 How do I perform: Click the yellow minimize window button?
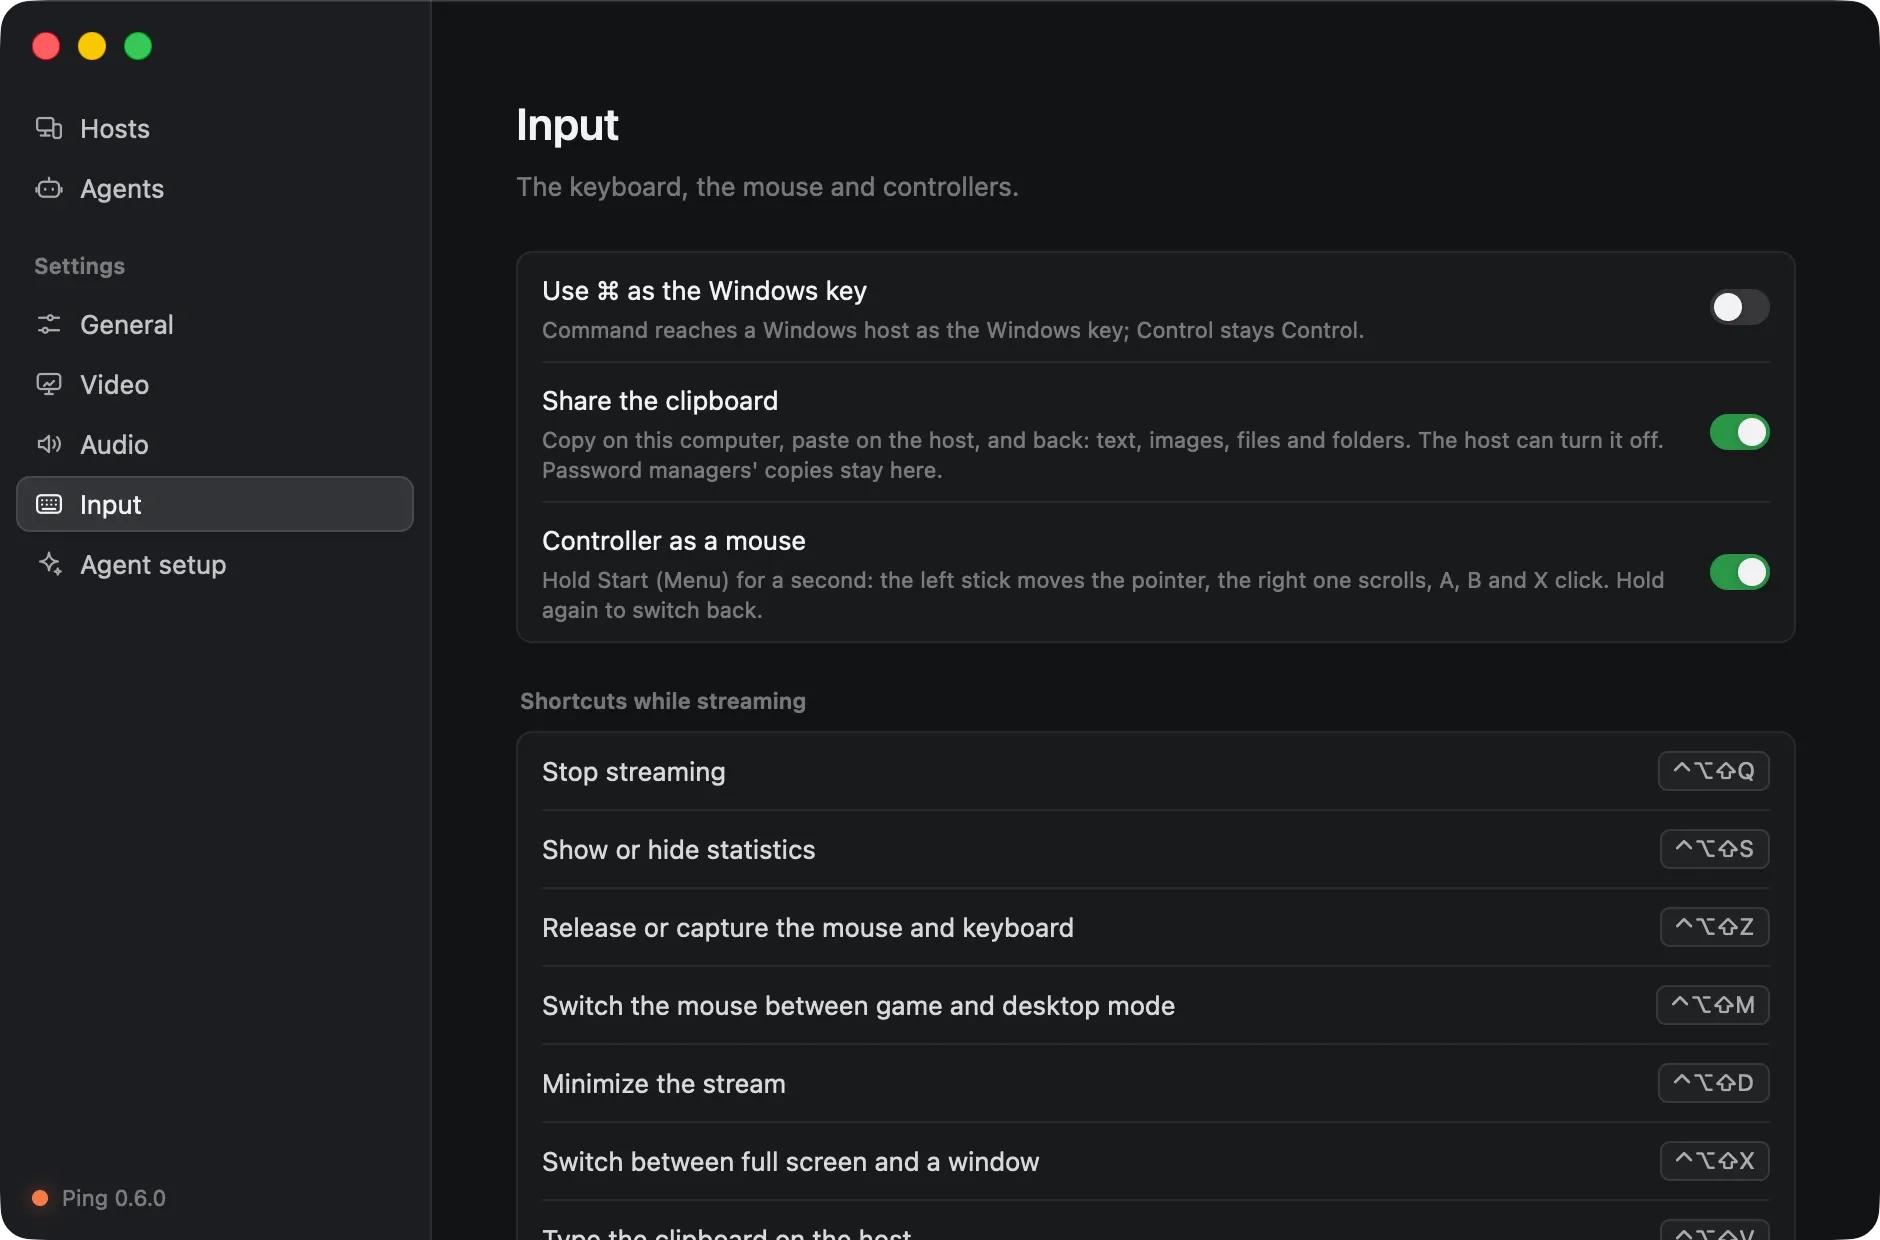[92, 46]
